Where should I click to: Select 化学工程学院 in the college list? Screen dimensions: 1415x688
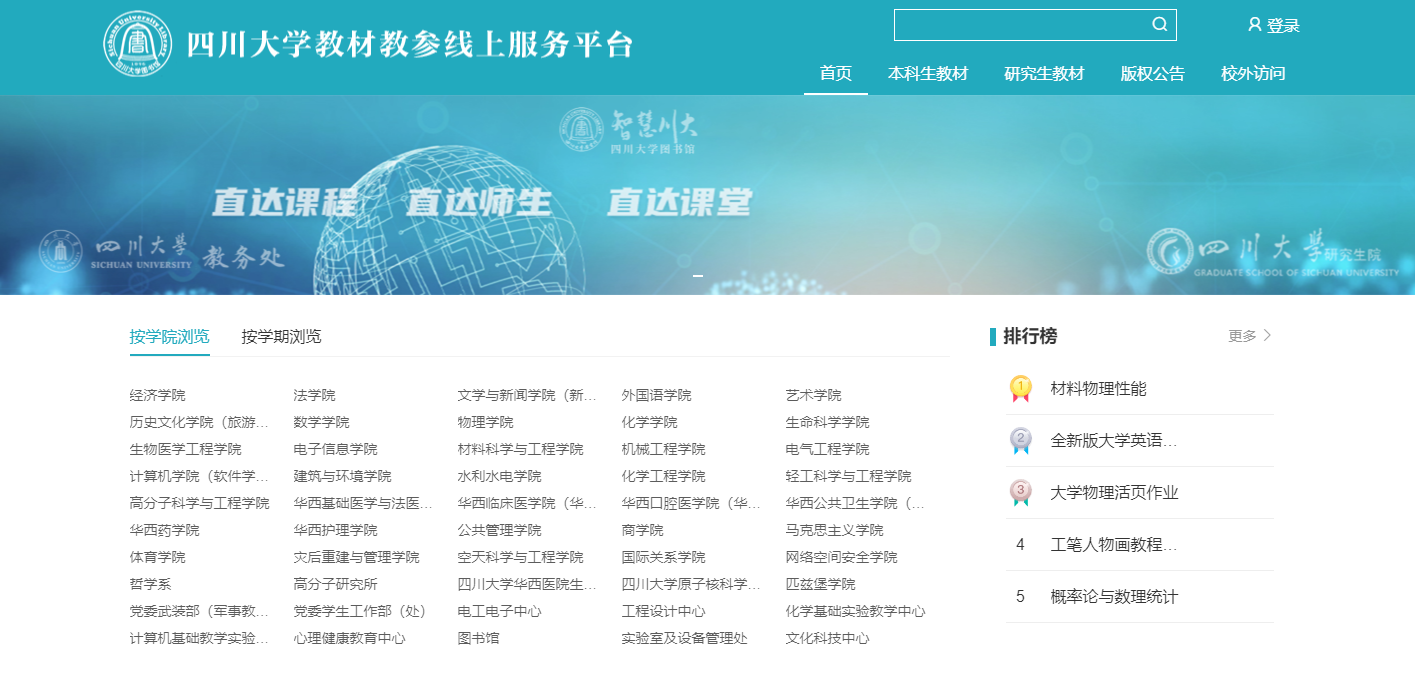(x=664, y=477)
